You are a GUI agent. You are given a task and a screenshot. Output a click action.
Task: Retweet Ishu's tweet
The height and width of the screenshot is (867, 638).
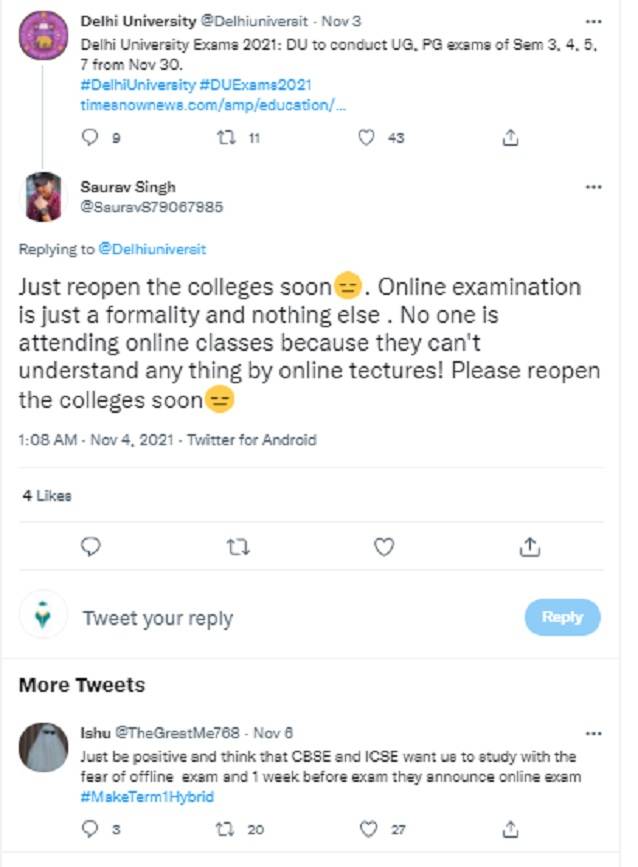pos(224,828)
